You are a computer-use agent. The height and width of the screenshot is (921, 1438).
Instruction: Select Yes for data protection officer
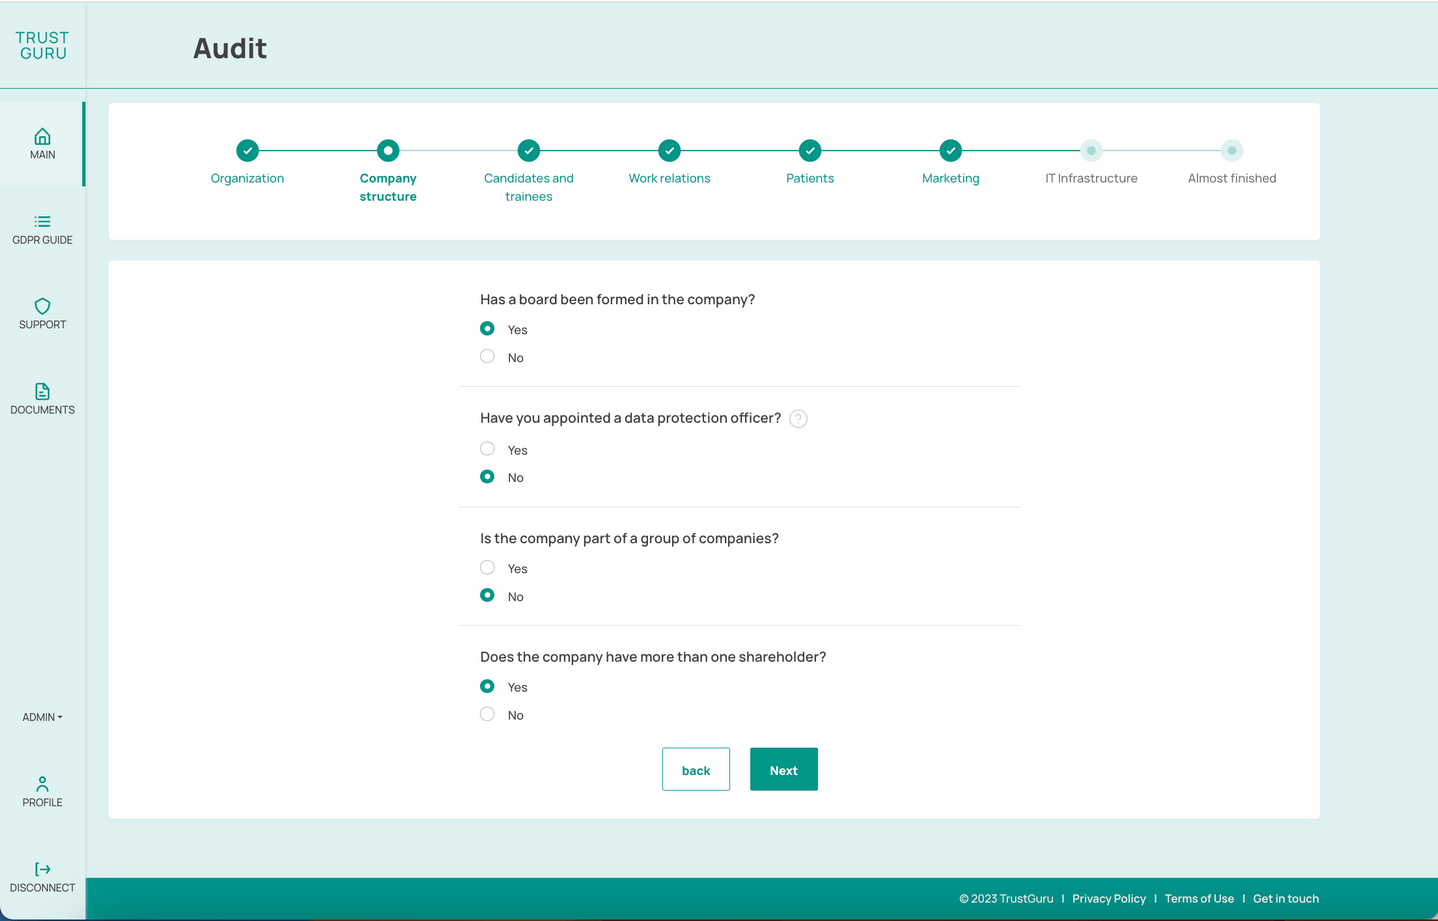pos(487,449)
